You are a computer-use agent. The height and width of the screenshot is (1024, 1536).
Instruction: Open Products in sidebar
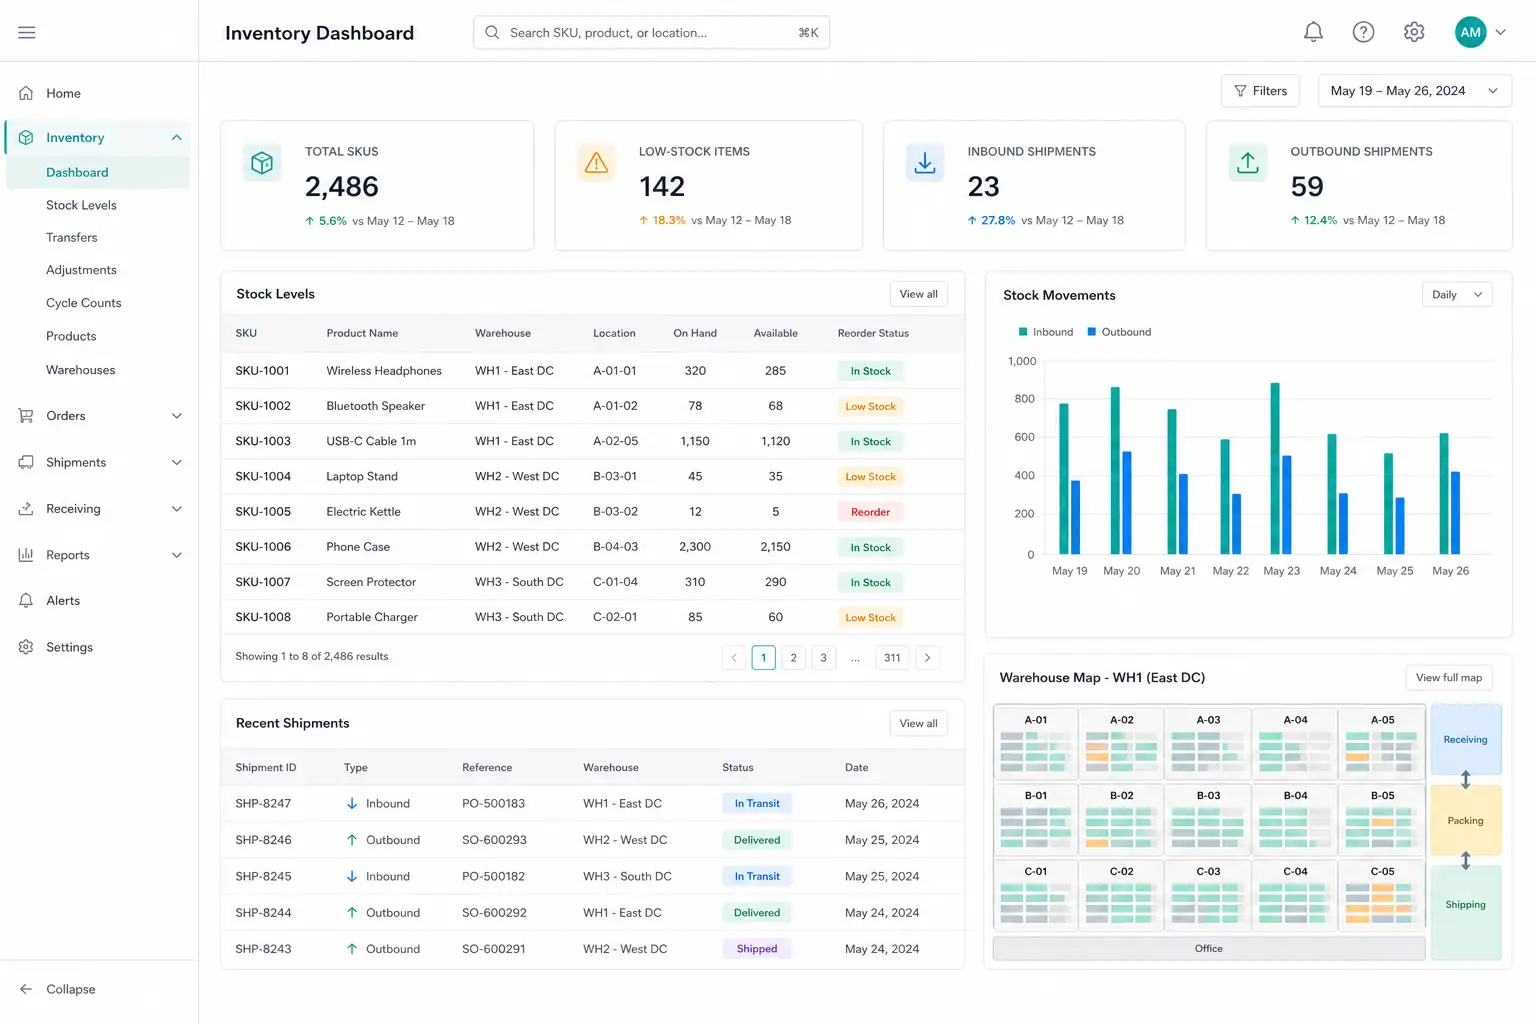71,336
